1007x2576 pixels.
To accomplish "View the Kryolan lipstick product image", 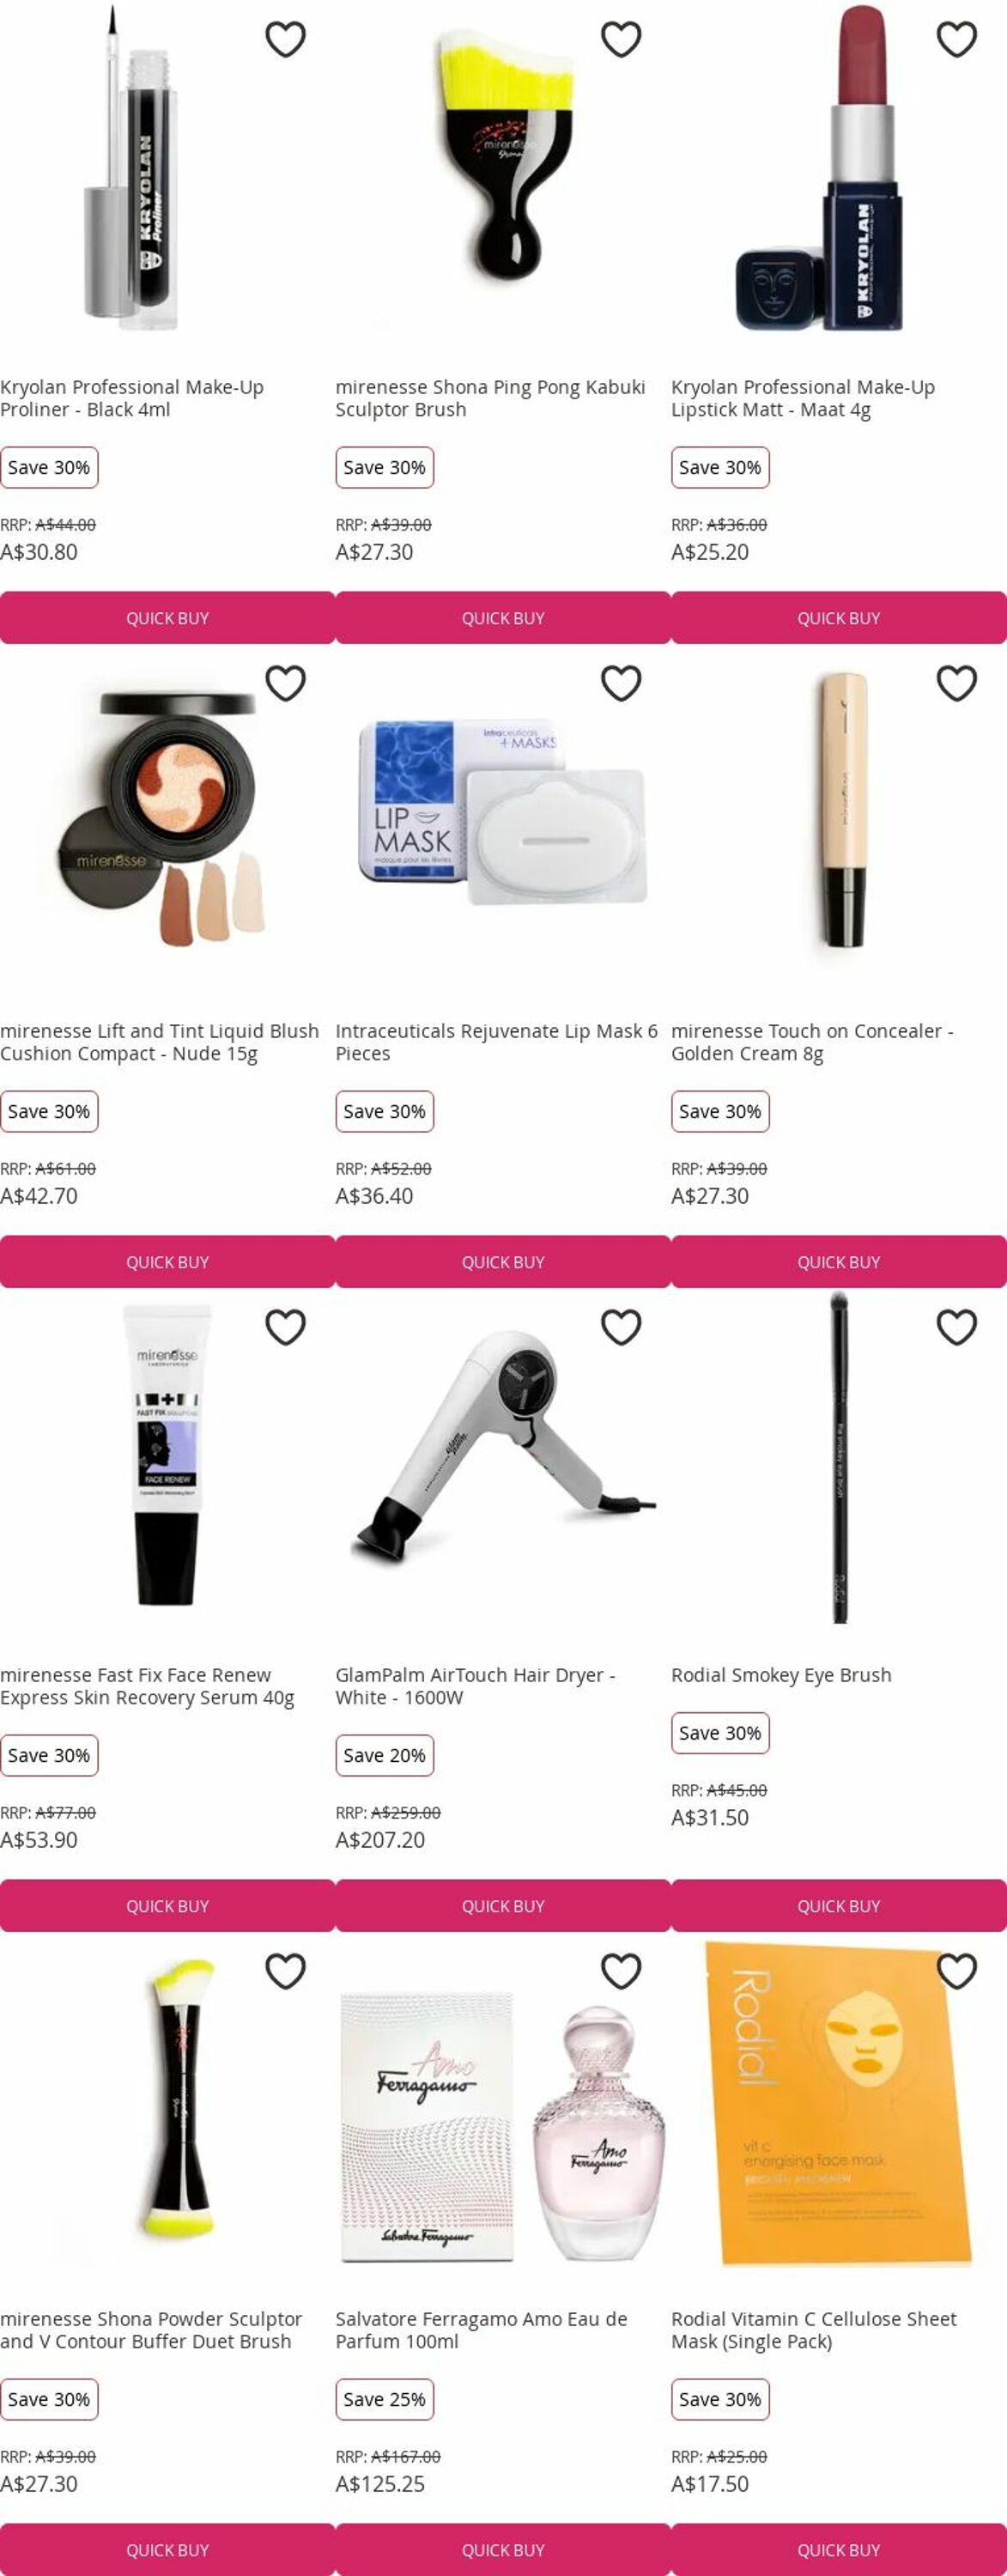I will click(x=820, y=168).
